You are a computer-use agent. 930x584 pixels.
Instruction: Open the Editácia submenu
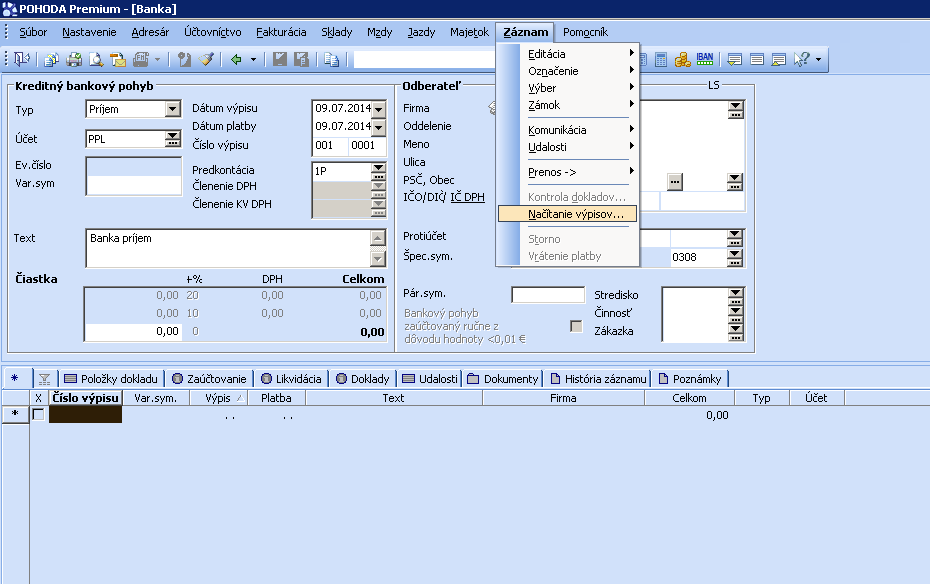tap(568, 54)
